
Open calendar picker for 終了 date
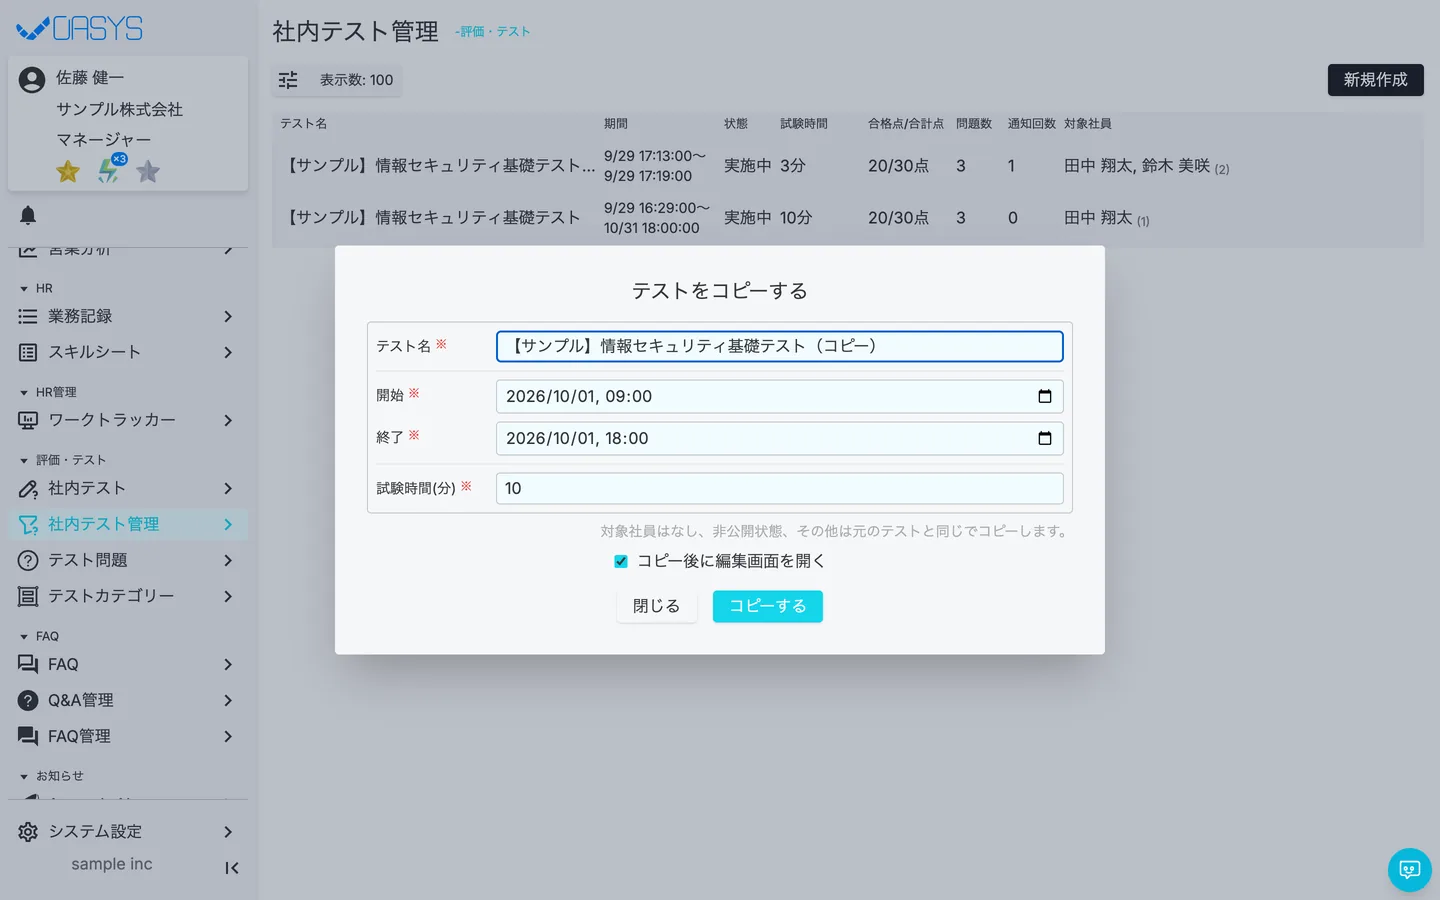[1045, 438]
